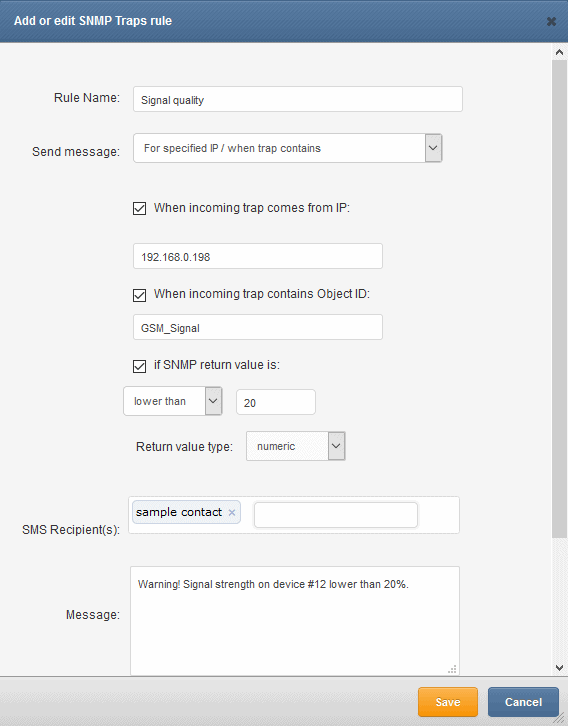Viewport: 568px width, 726px height.
Task: Close the SNMP Traps rule dialog
Action: pyautogui.click(x=551, y=21)
